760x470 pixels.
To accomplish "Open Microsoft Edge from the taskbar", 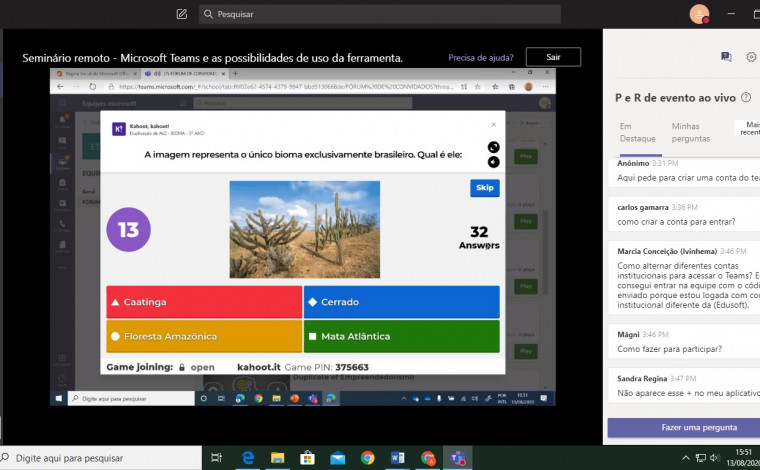I will (248, 458).
